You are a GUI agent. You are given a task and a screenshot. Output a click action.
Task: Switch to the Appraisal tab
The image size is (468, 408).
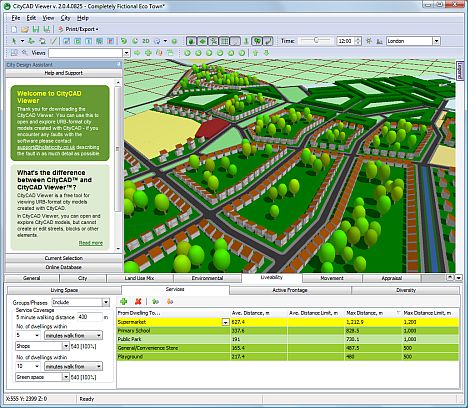coord(391,278)
